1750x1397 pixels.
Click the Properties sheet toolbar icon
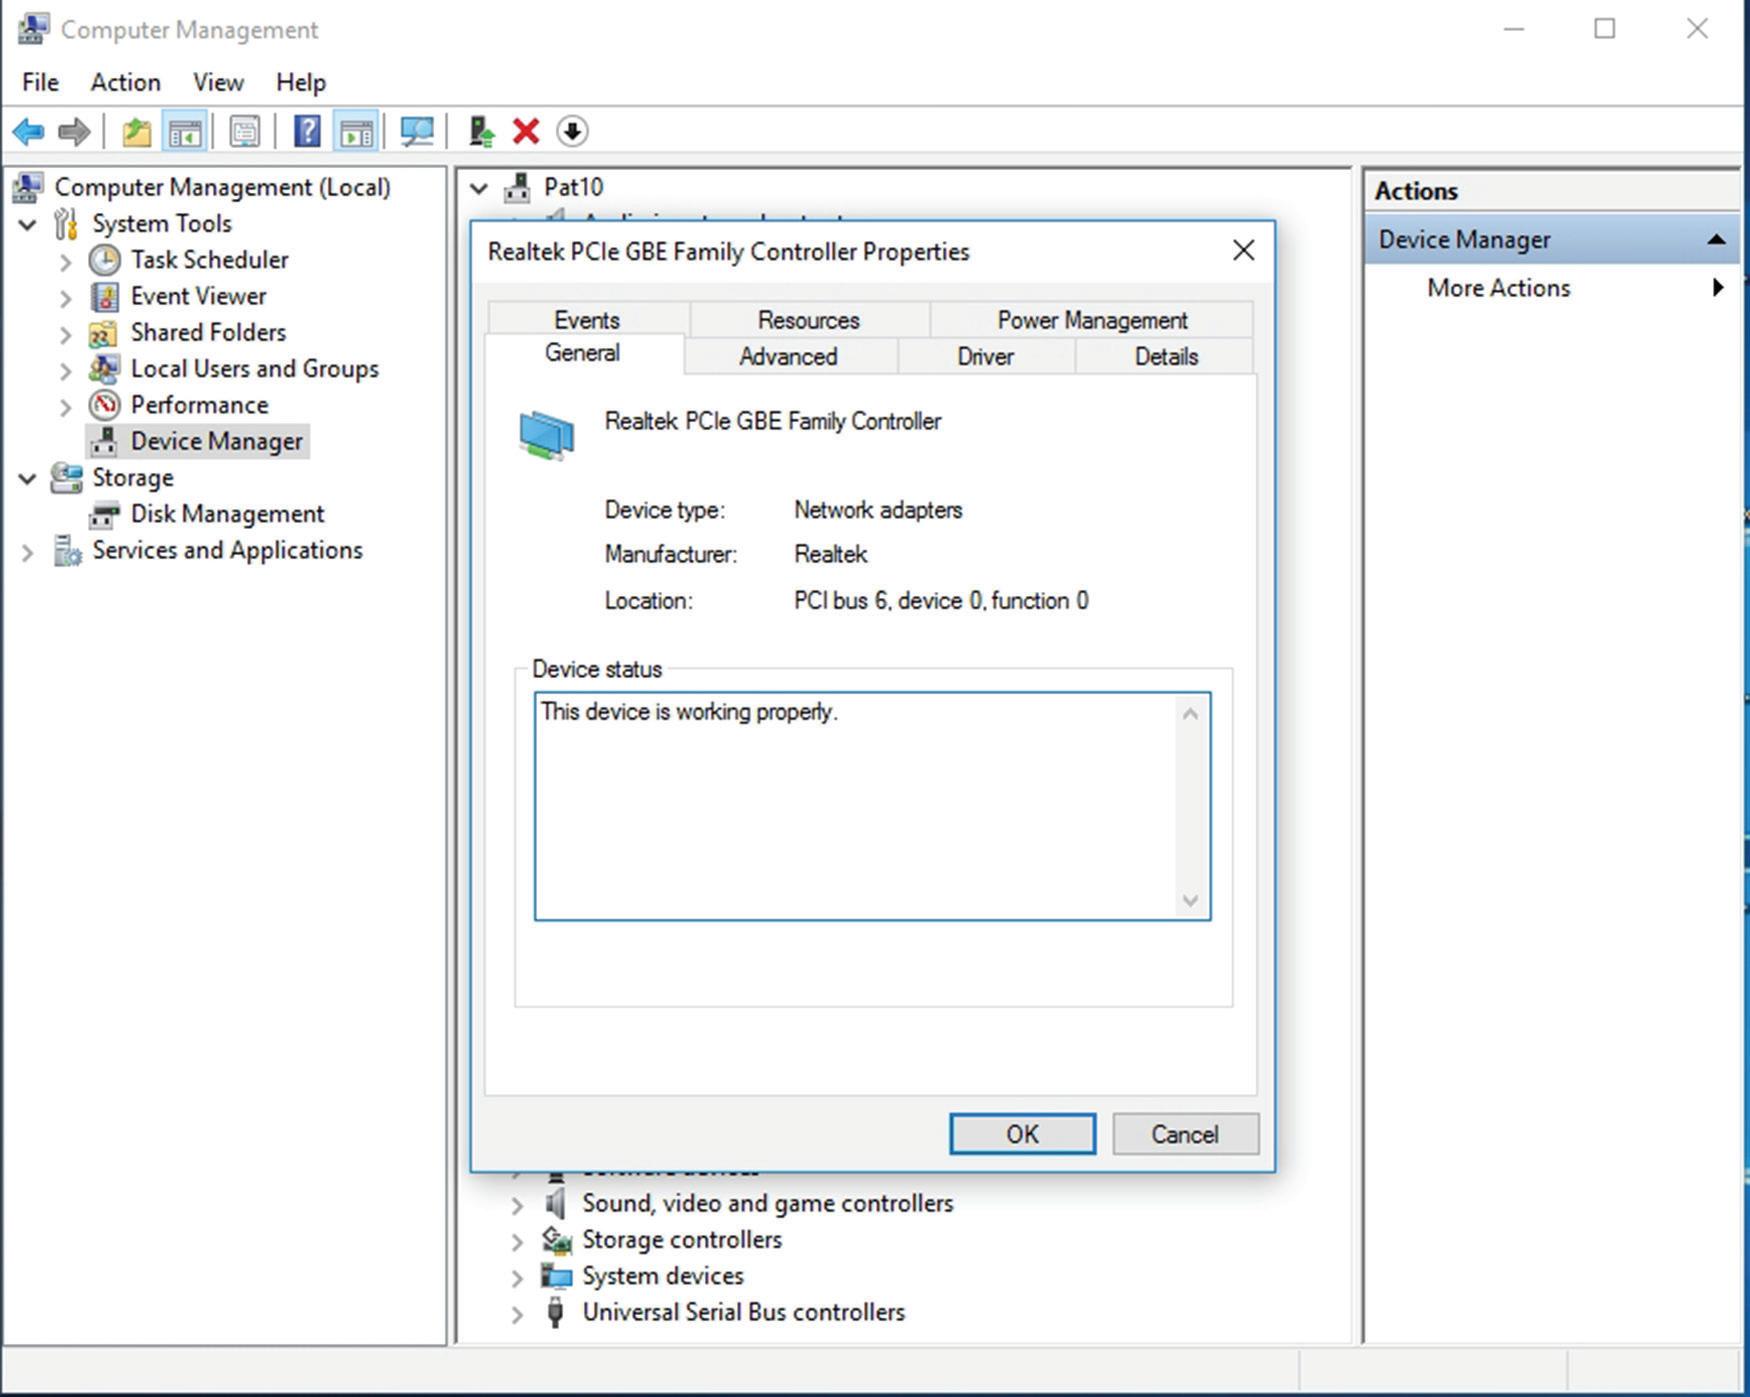click(x=245, y=131)
